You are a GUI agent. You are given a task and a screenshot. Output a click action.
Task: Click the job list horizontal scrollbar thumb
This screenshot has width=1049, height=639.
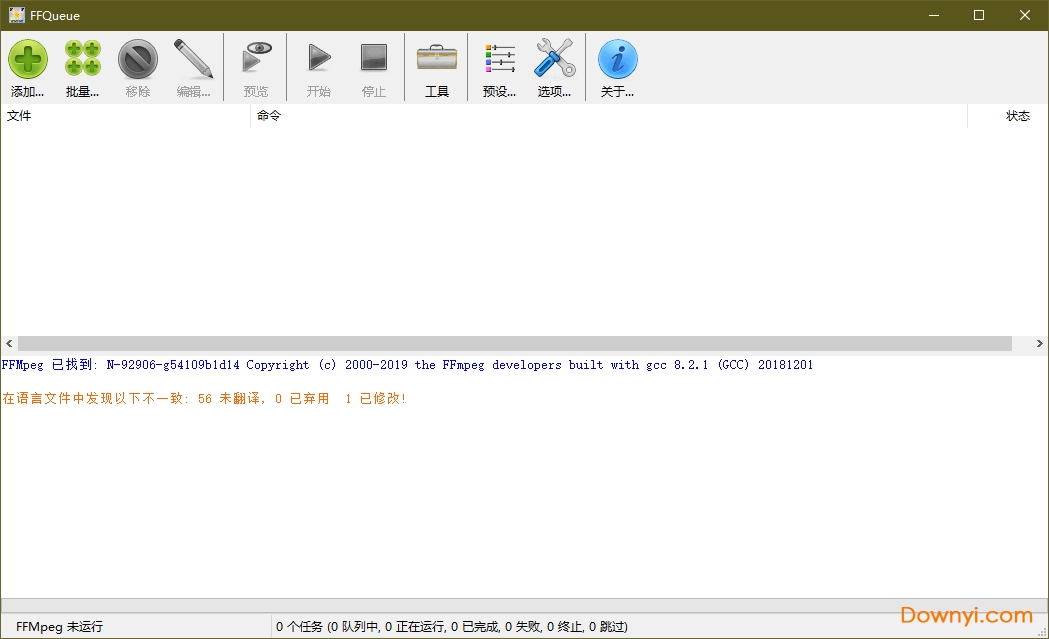coord(514,344)
